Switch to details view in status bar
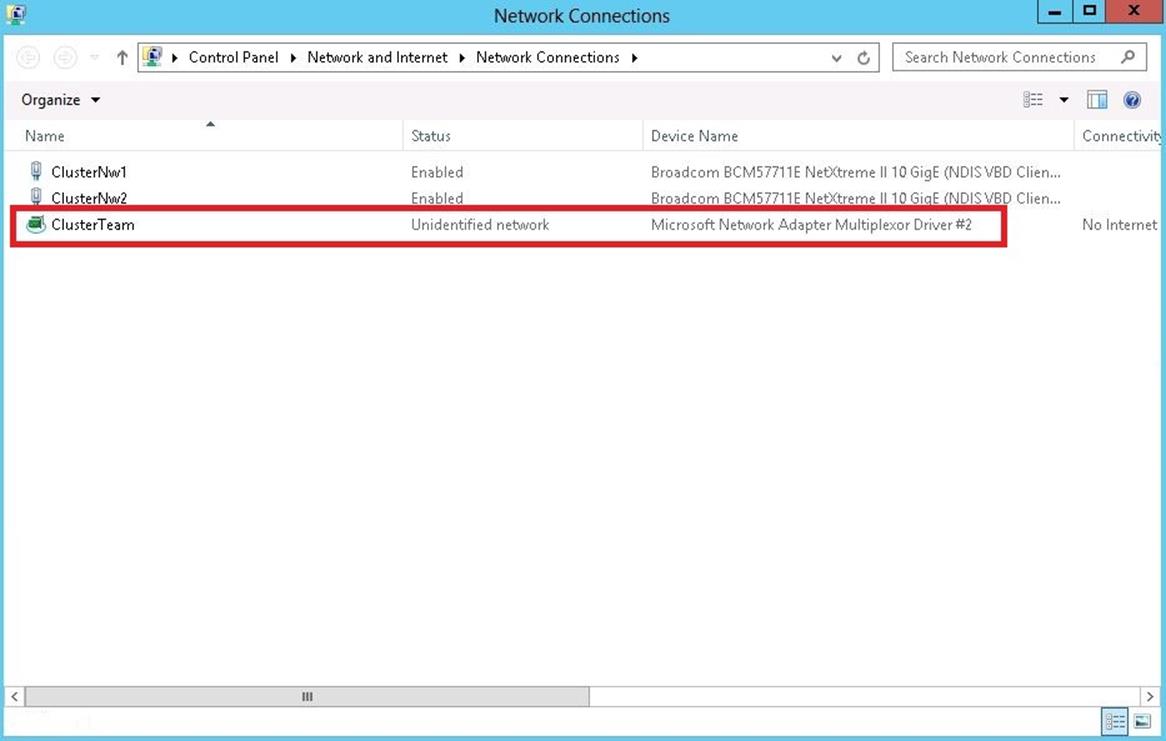 point(1115,722)
